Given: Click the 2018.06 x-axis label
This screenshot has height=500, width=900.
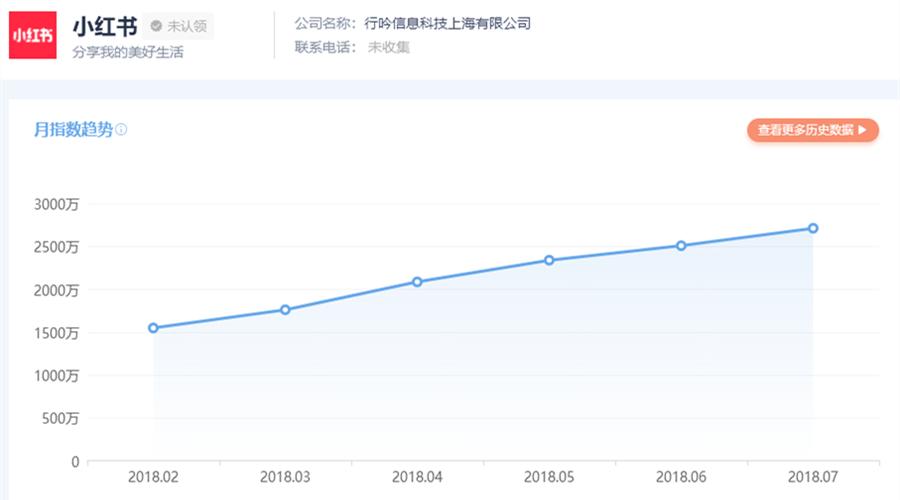Looking at the screenshot, I should pyautogui.click(x=681, y=477).
